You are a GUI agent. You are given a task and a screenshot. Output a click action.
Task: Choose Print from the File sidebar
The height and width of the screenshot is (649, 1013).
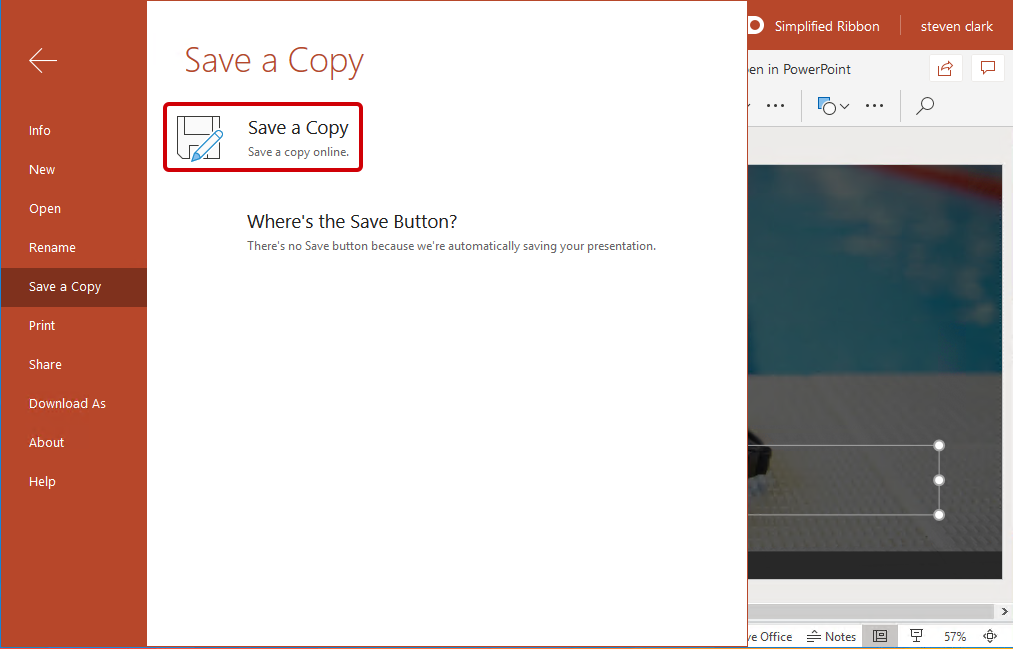(x=42, y=325)
